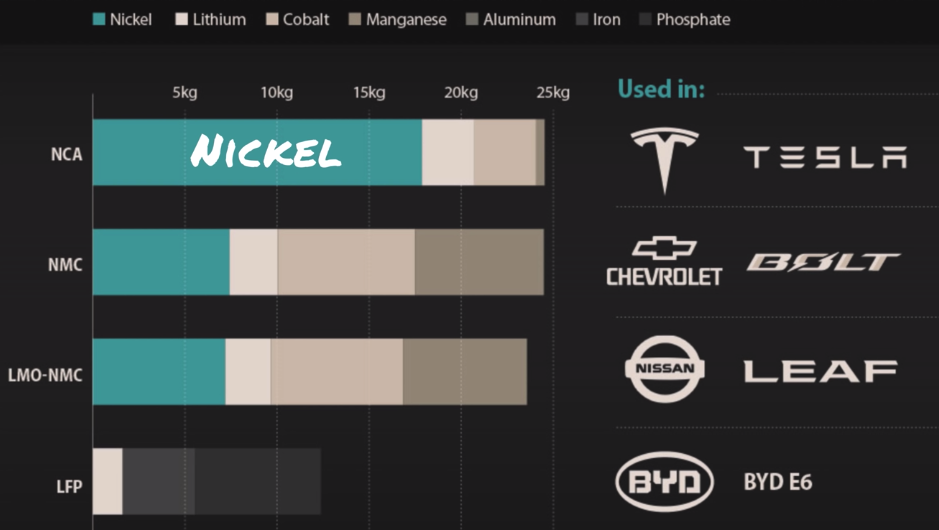The width and height of the screenshot is (939, 530).
Task: Click the Nissan circular logo
Action: [664, 369]
